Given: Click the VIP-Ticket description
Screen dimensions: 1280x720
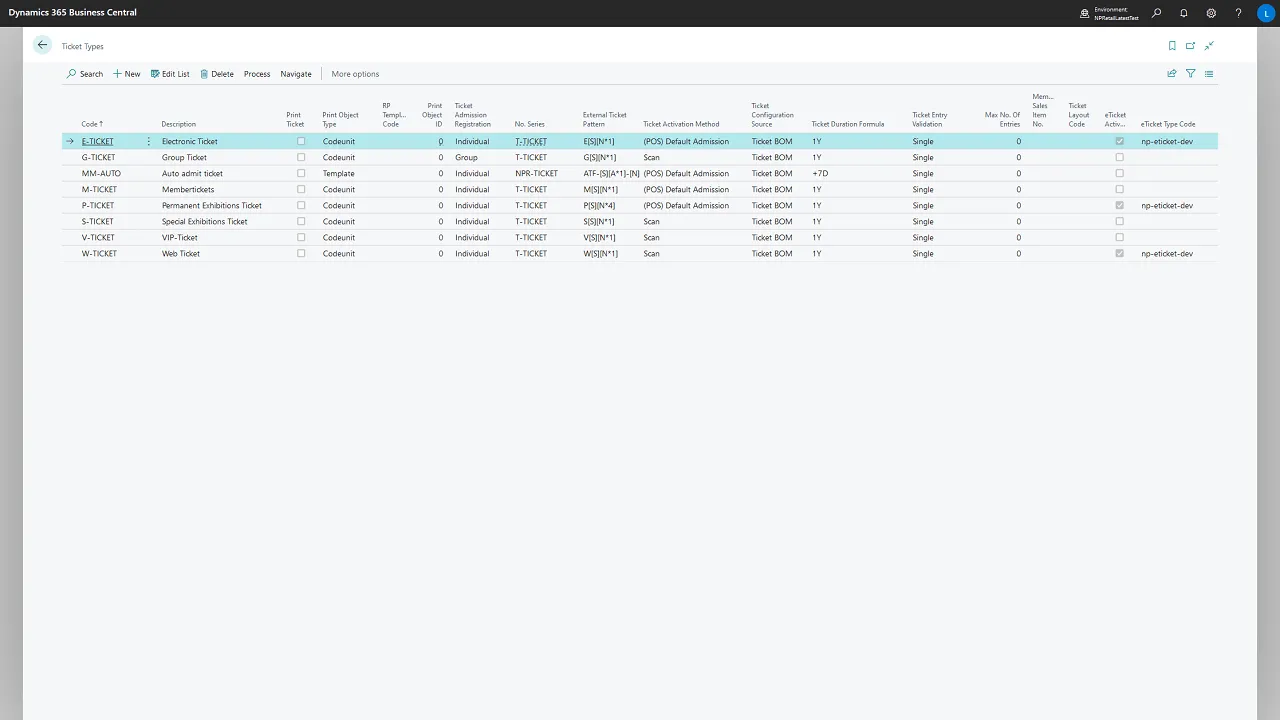Looking at the screenshot, I should [x=180, y=238].
